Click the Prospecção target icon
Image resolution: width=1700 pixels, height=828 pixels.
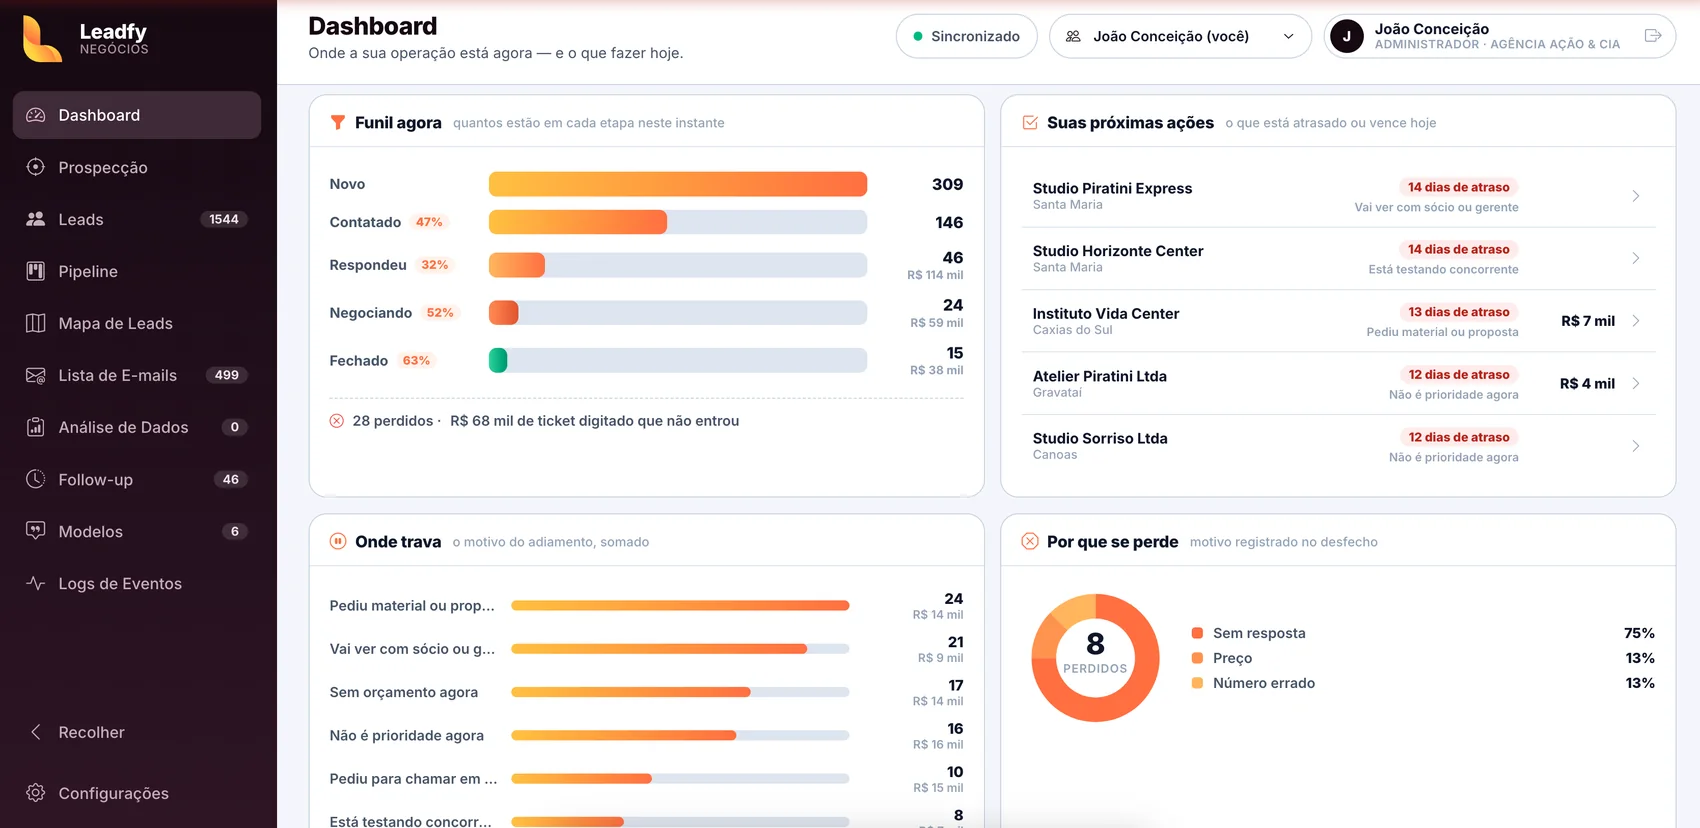coord(36,167)
